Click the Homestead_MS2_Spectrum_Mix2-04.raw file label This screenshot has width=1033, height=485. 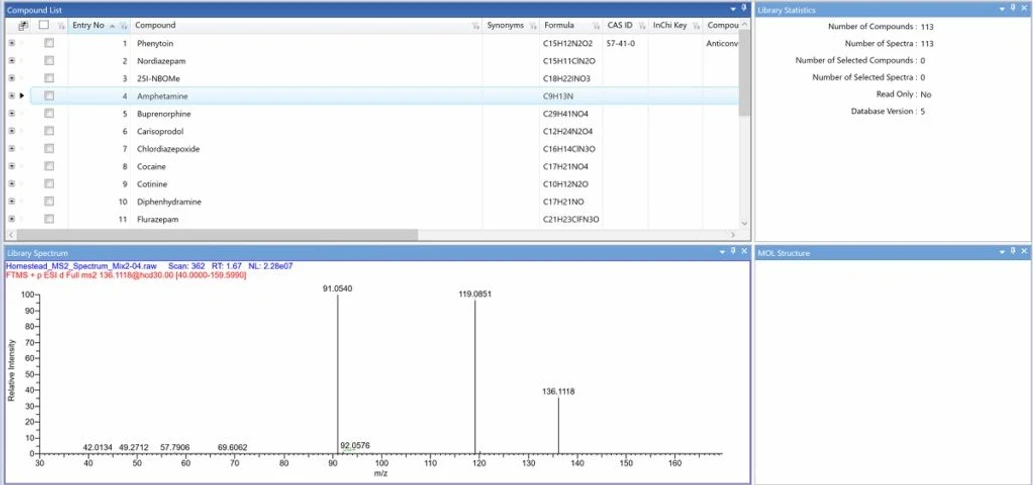coord(81,266)
